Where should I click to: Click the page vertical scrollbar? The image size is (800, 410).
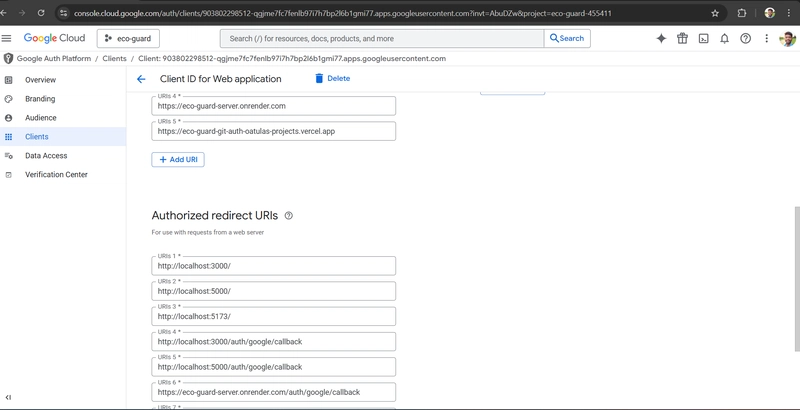coord(797,279)
